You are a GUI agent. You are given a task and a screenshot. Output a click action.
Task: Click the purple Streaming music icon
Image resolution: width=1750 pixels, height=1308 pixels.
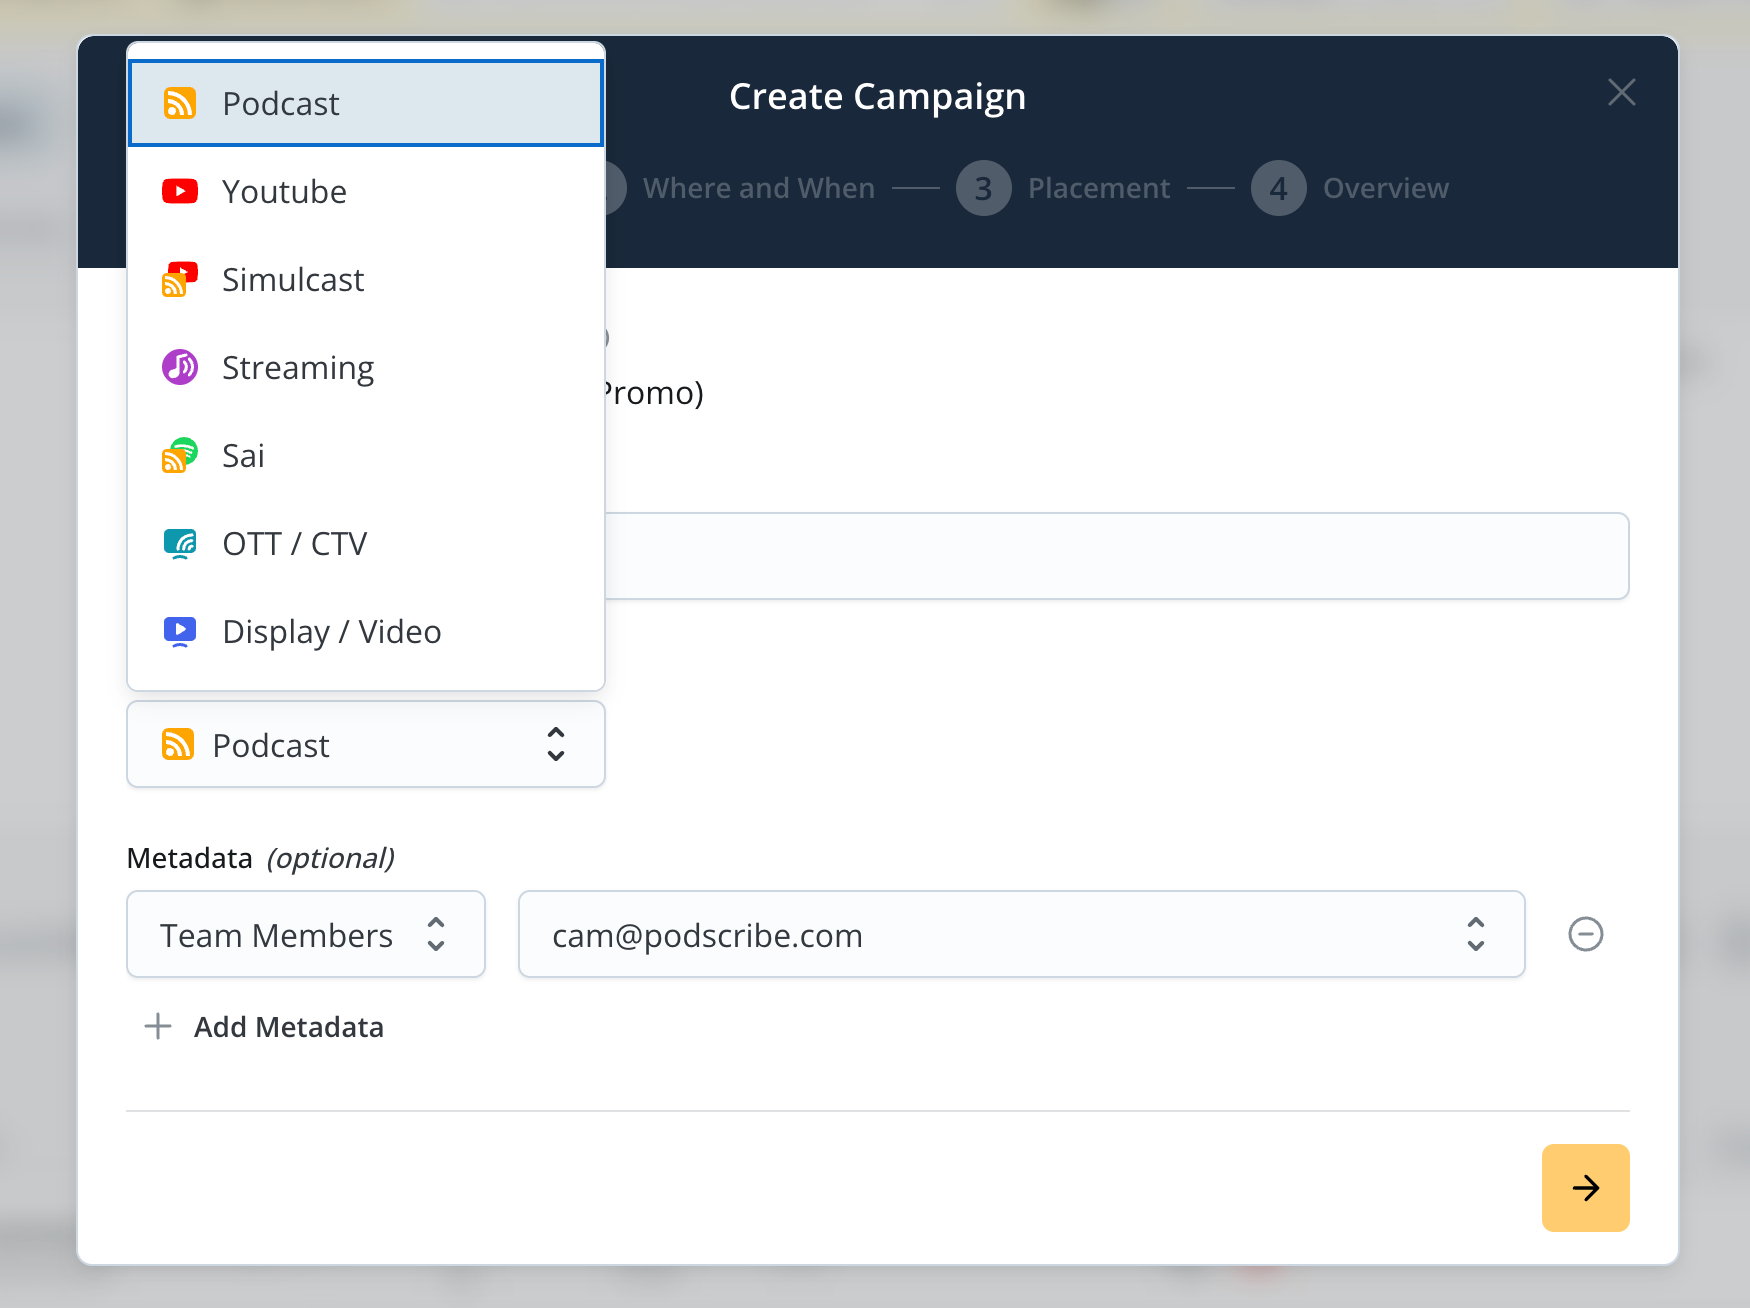tap(180, 367)
